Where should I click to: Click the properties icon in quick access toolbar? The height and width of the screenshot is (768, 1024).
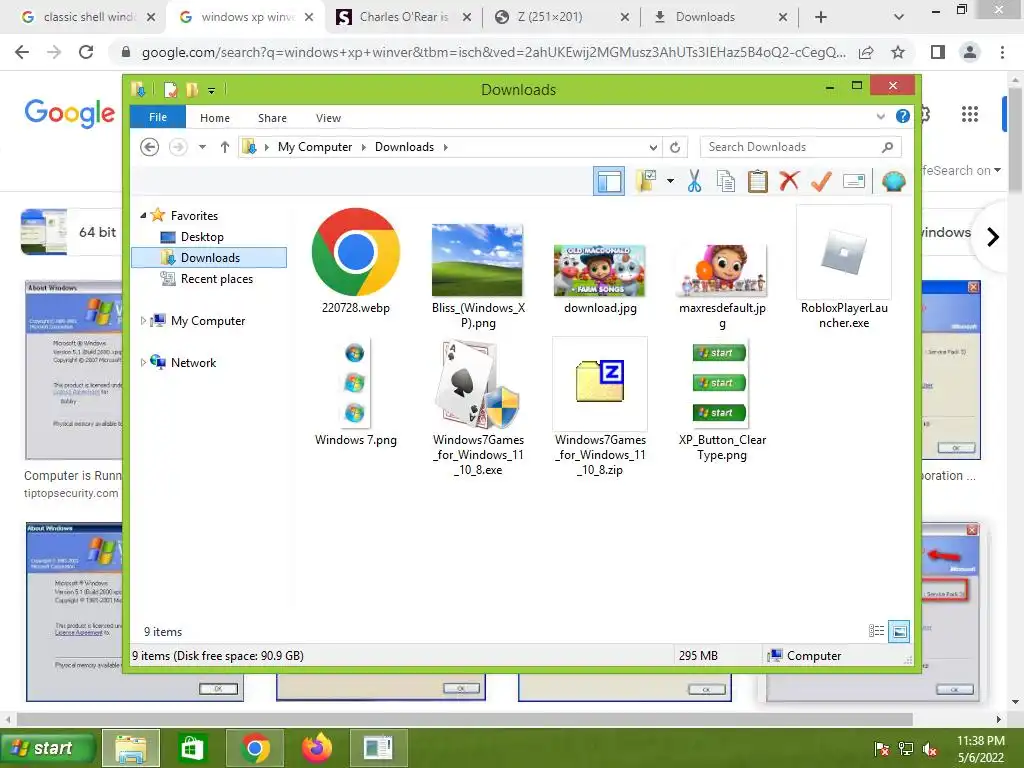click(170, 89)
